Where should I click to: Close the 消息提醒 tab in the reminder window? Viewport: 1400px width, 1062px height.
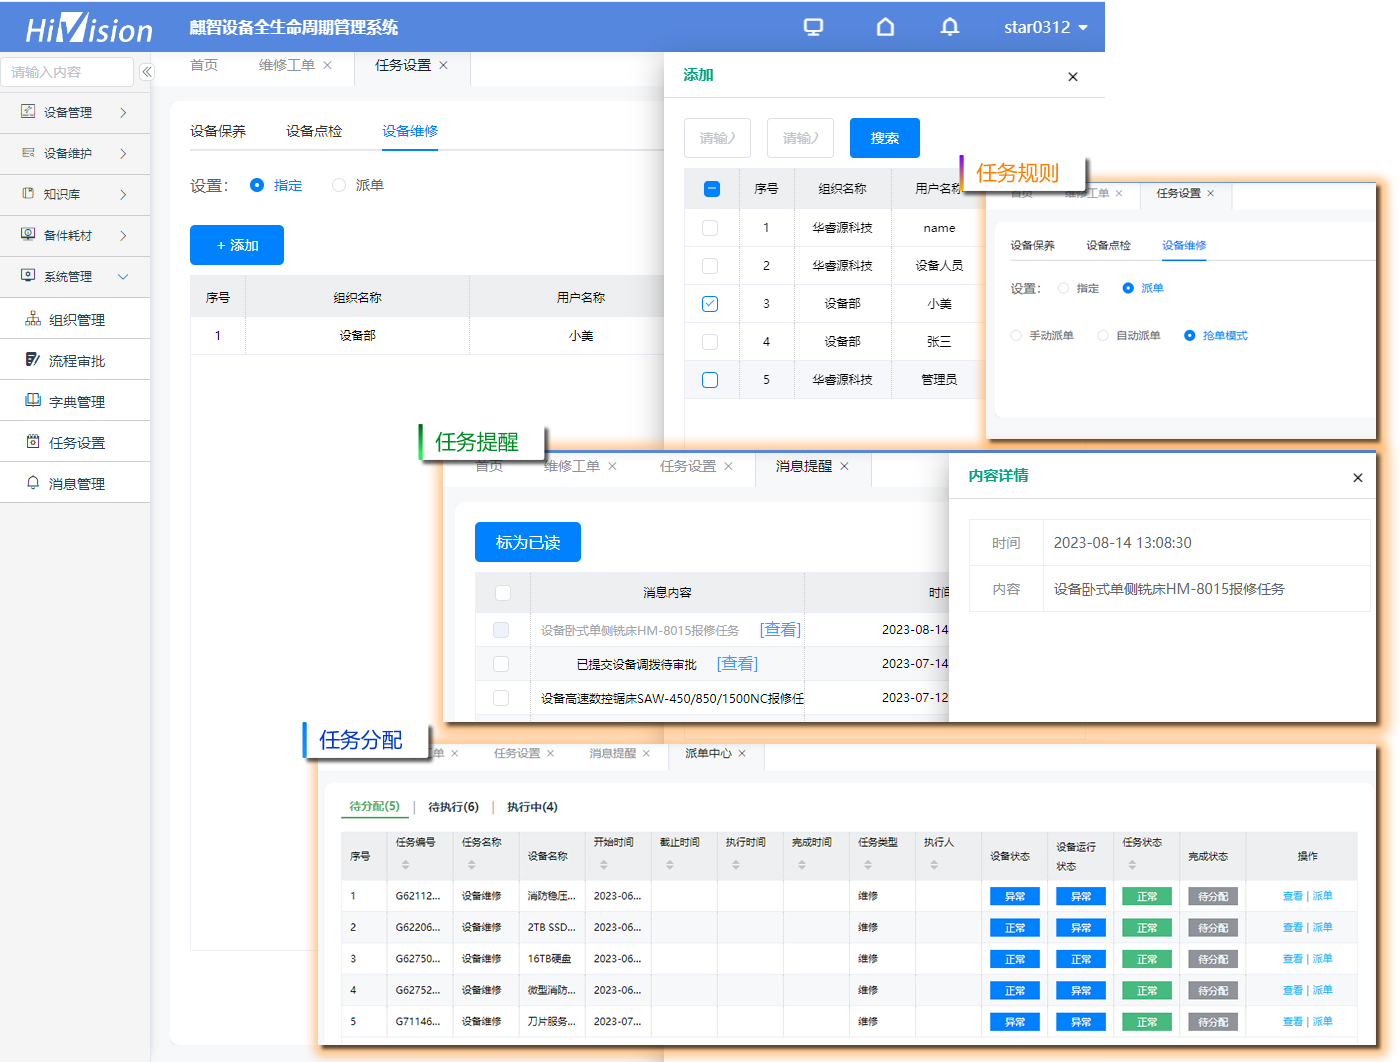844,466
